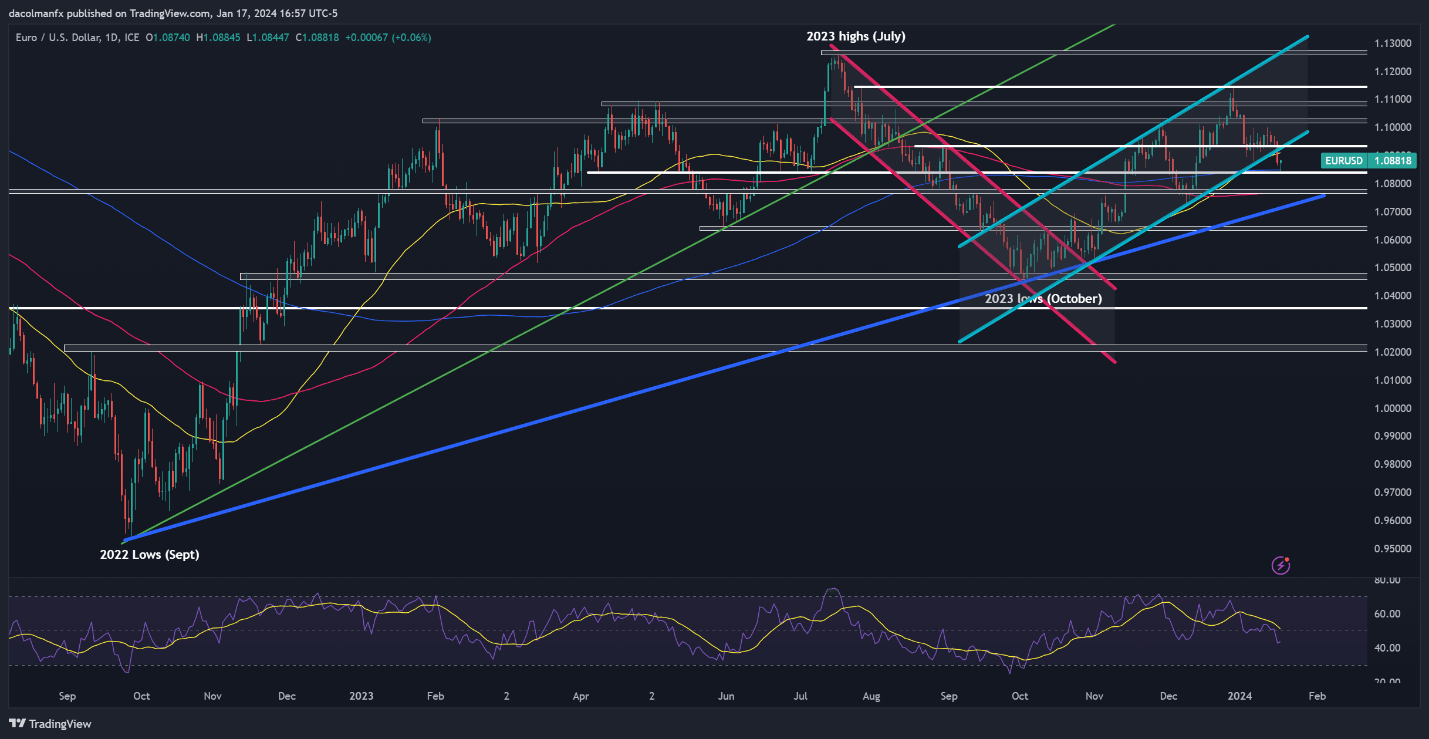1429x739 pixels.
Task: Click the close value C1.08818
Action: coord(319,38)
